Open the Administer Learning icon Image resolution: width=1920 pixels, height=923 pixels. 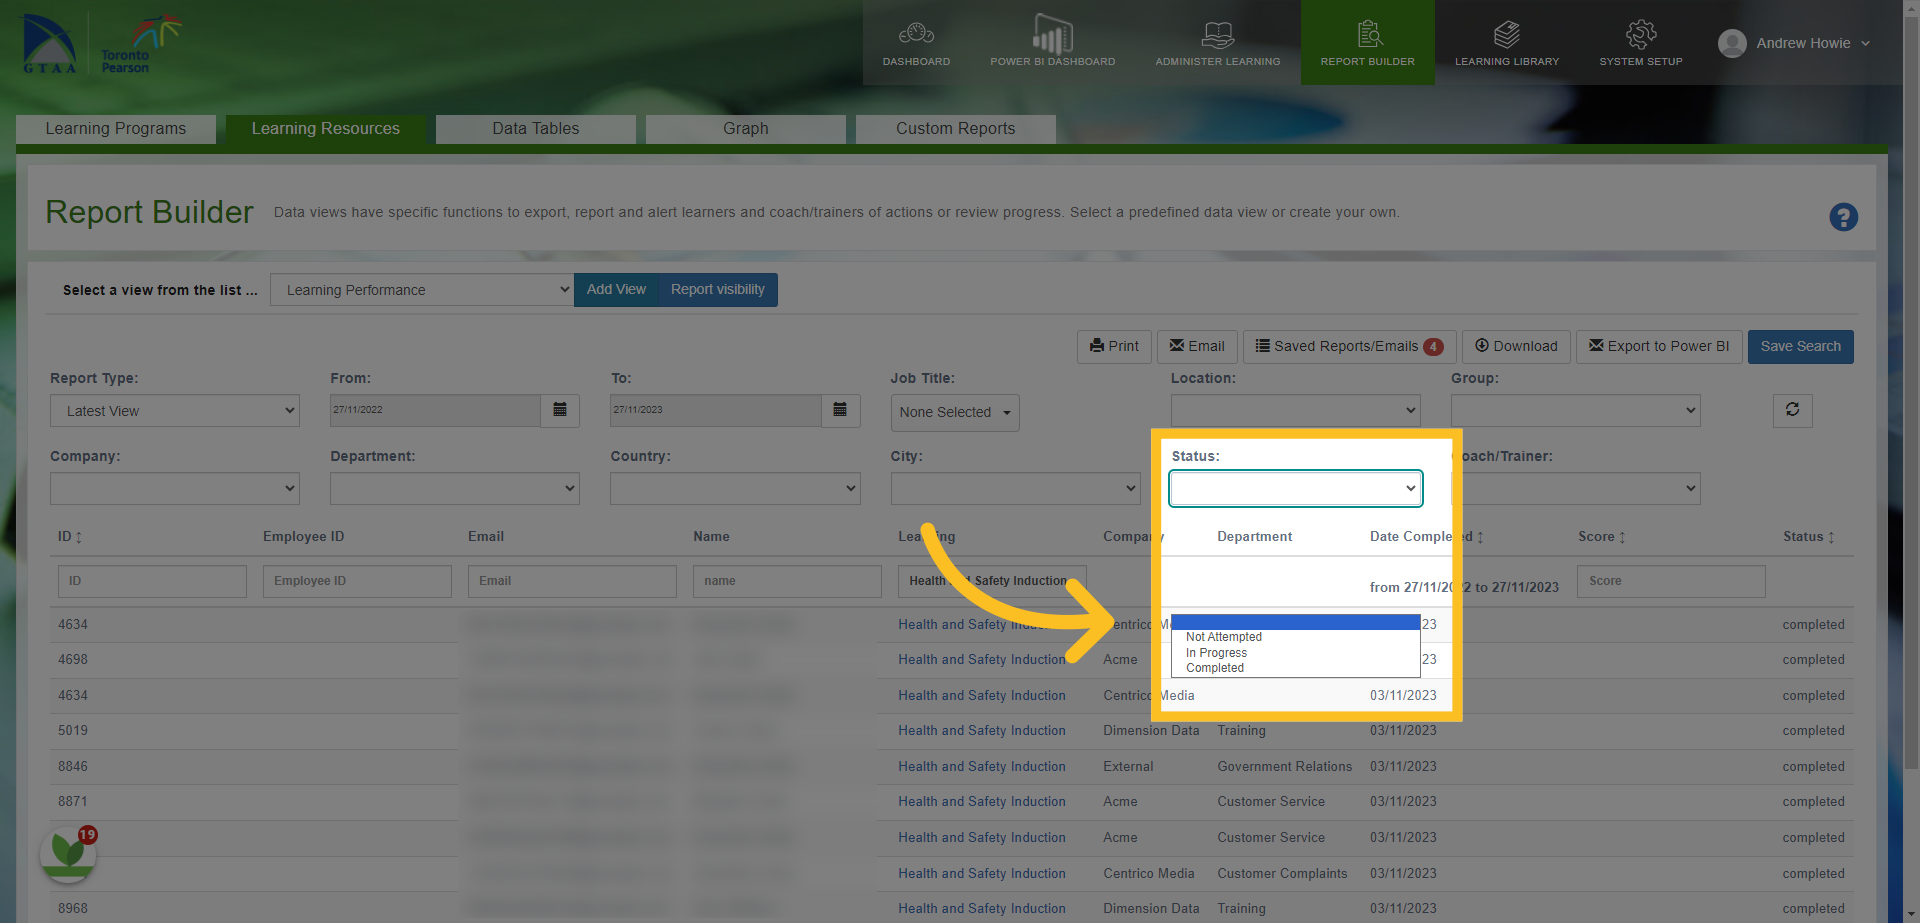pyautogui.click(x=1217, y=35)
